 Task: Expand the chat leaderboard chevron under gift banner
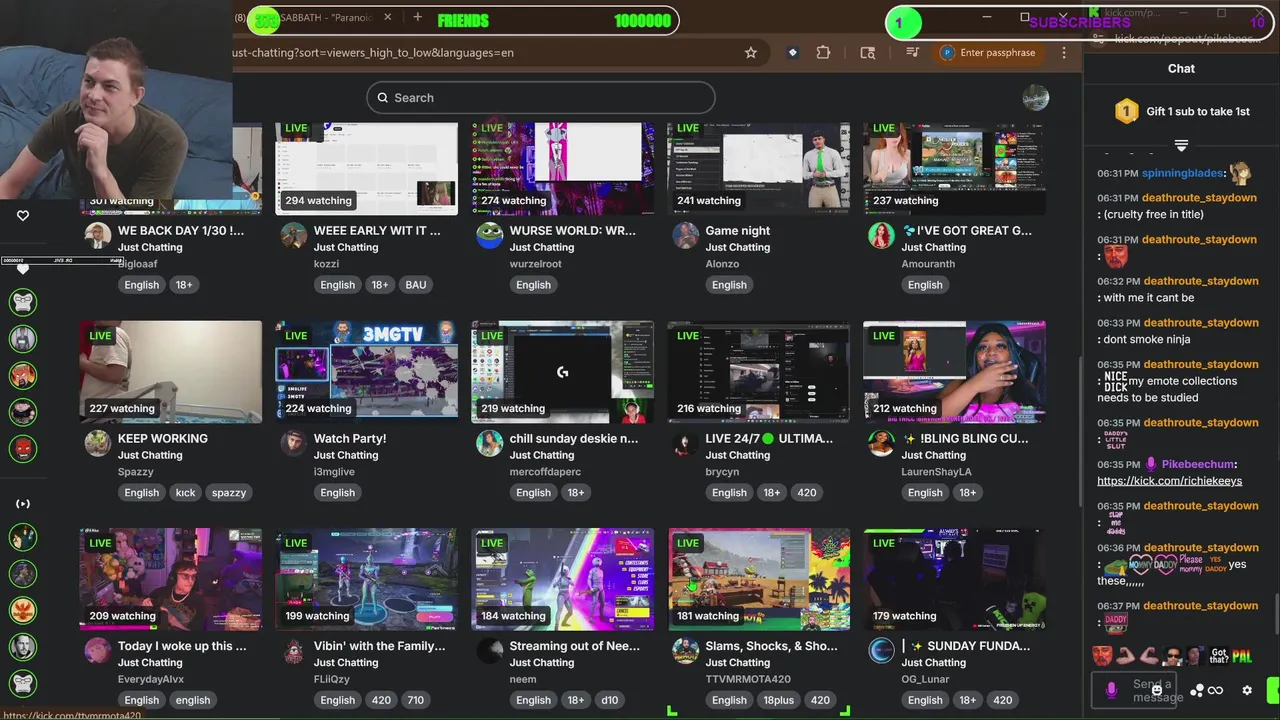pyautogui.click(x=1181, y=145)
